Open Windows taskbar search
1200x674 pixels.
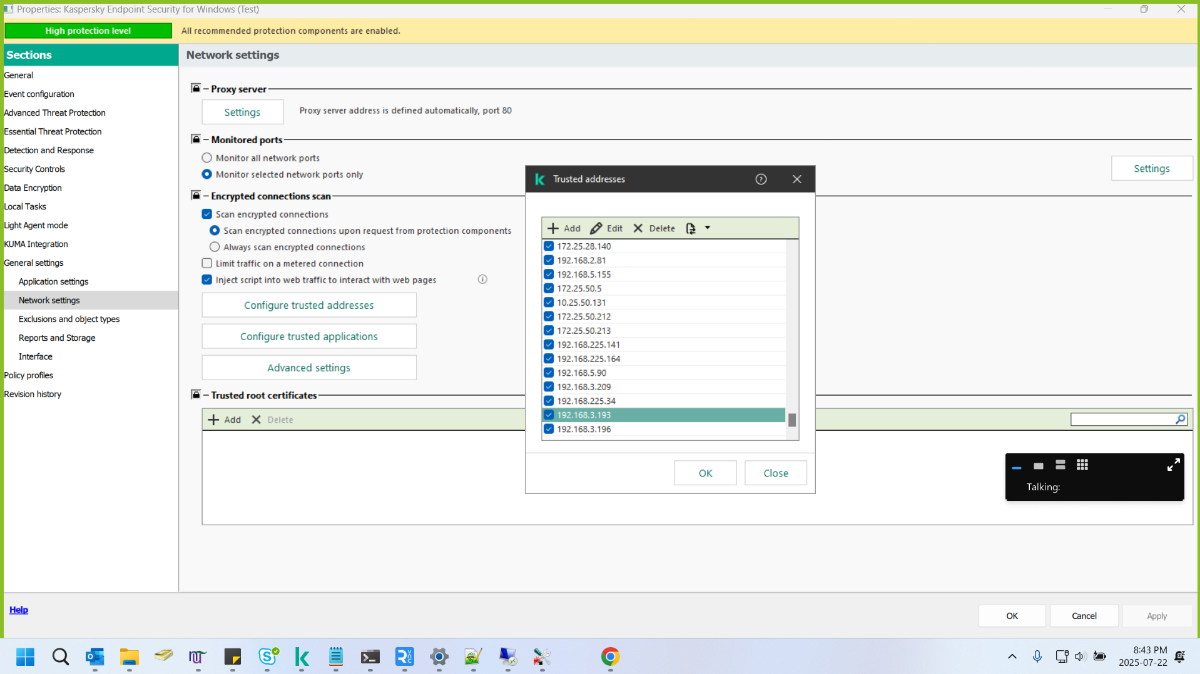pos(60,657)
